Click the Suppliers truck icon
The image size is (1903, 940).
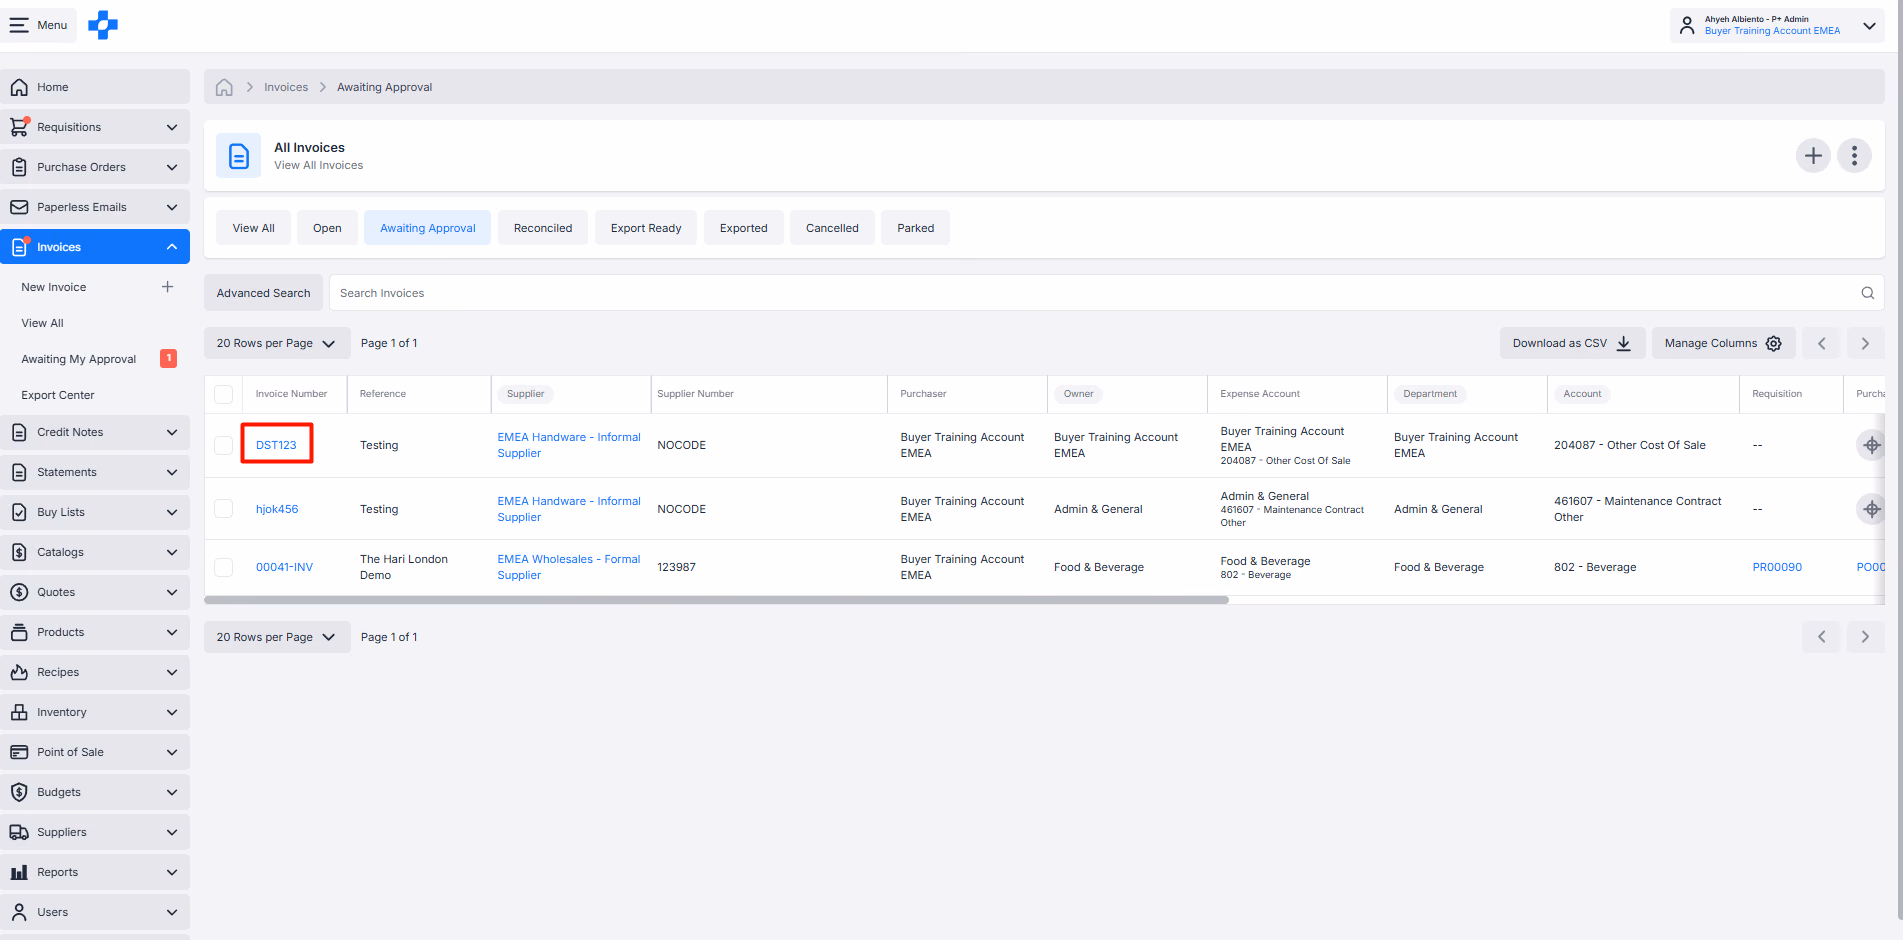pos(19,832)
